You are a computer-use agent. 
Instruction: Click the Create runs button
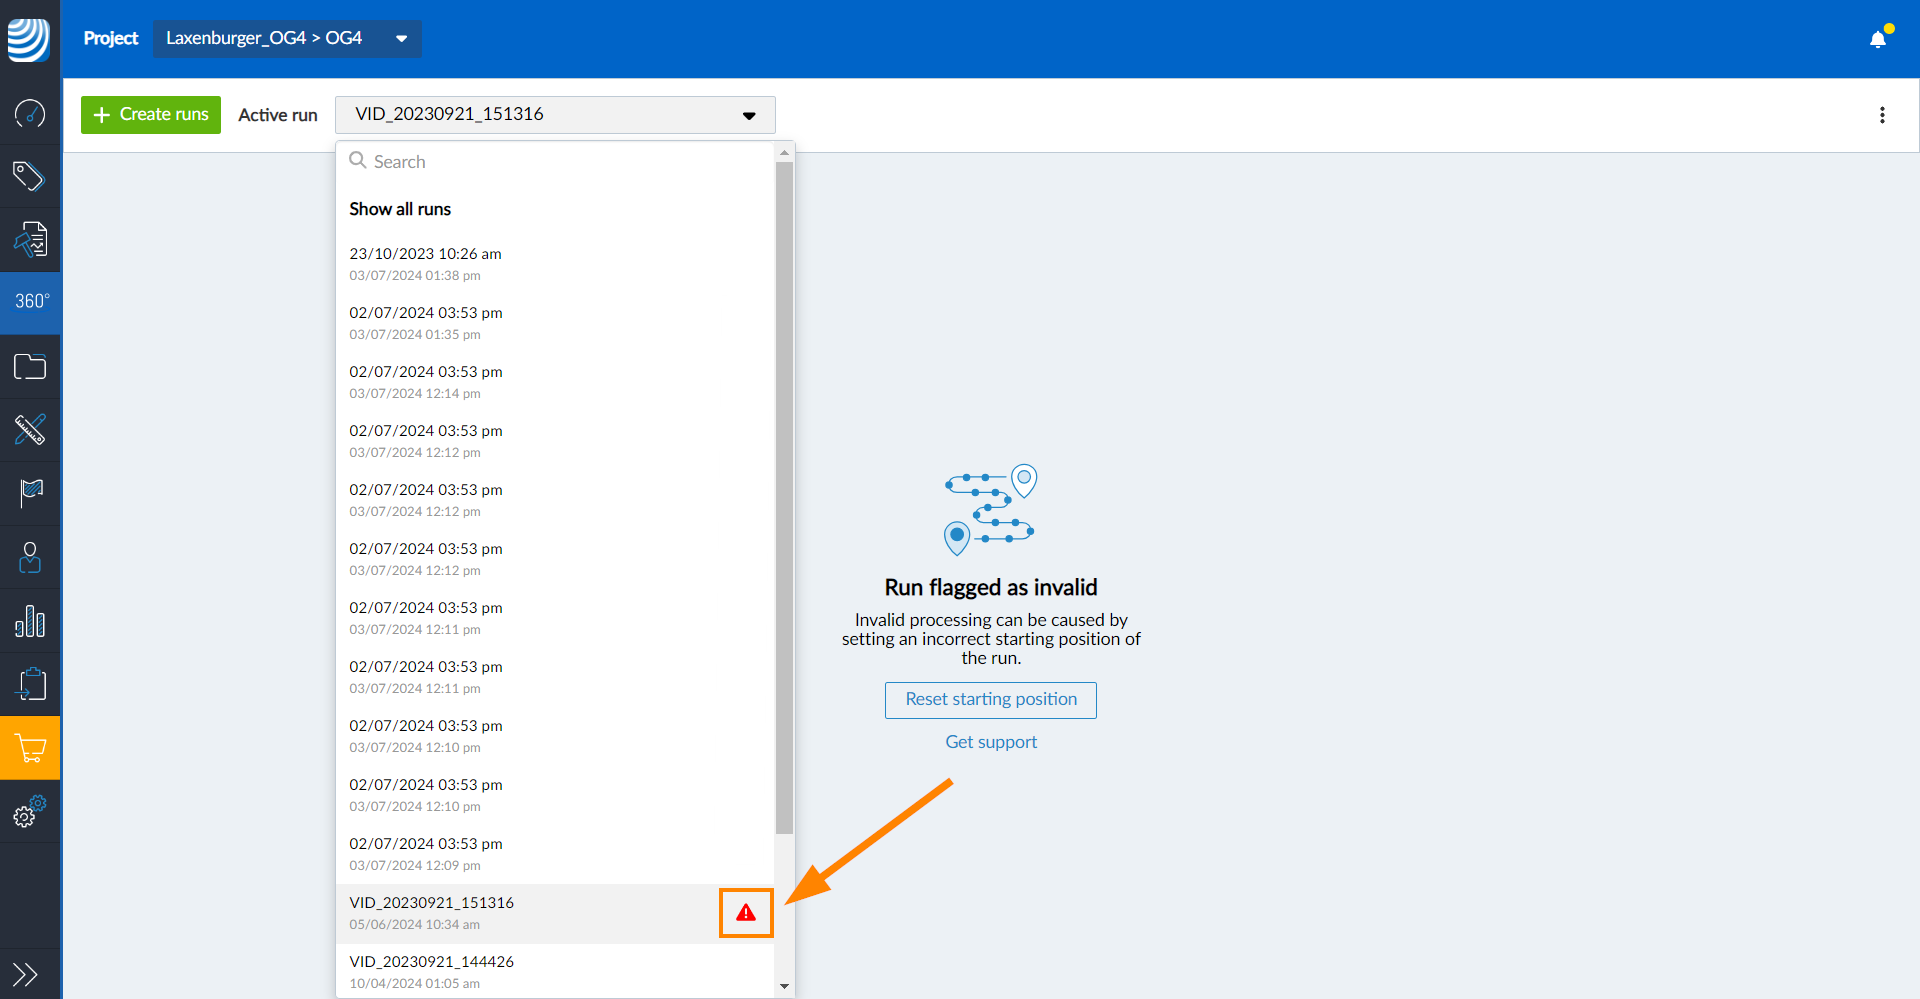pos(151,115)
